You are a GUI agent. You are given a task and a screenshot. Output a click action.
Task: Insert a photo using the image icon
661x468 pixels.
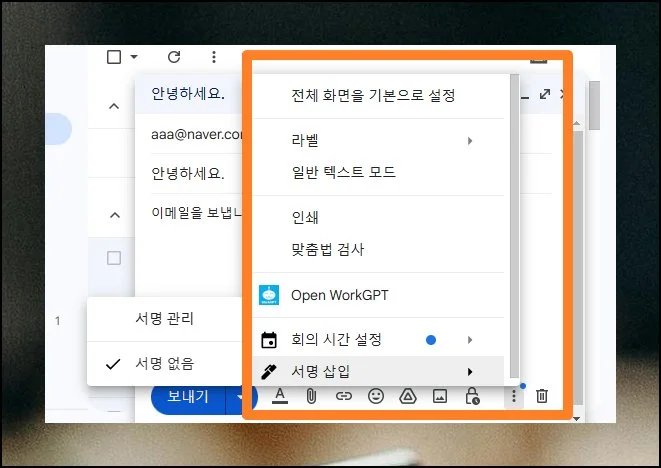pyautogui.click(x=439, y=396)
